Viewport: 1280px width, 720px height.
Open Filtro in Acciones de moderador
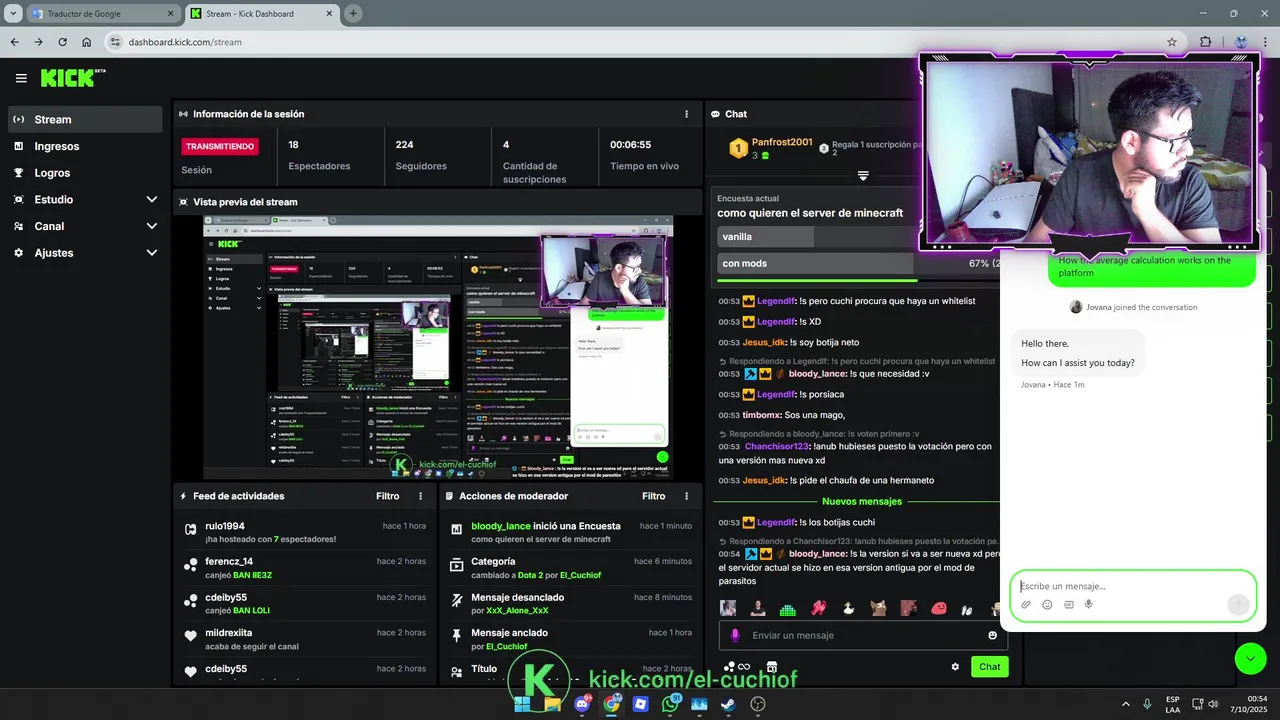(653, 496)
